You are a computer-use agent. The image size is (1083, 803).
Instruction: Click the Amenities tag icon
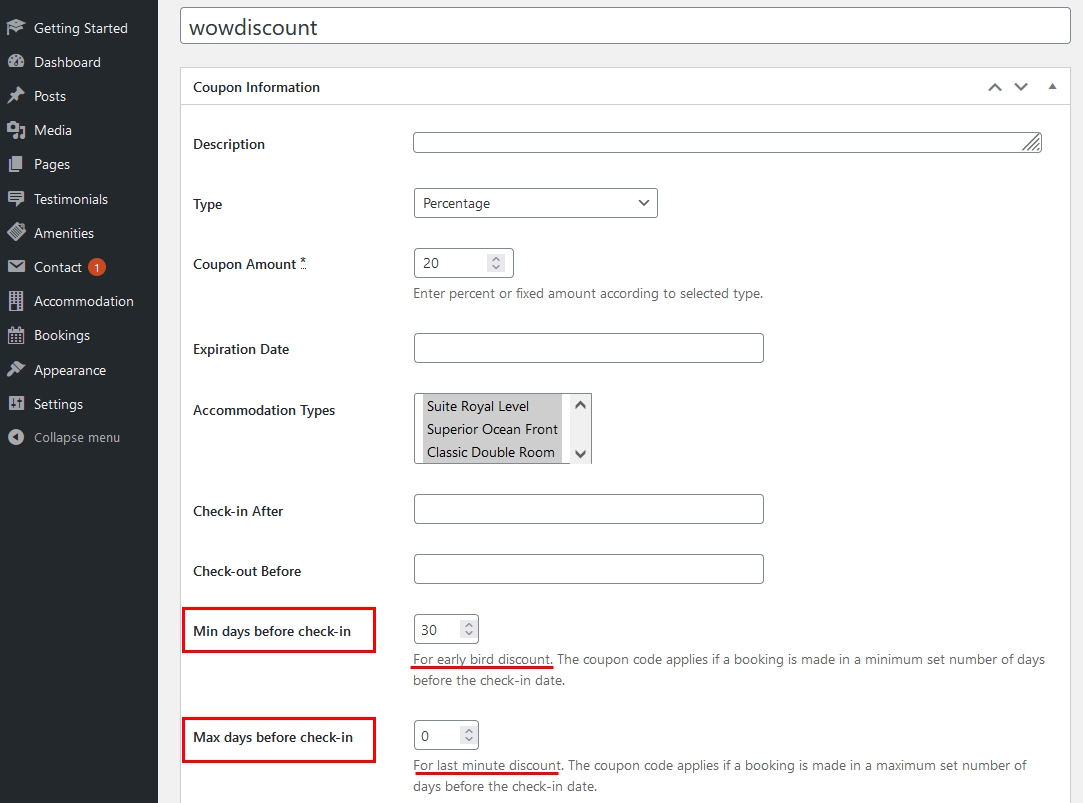click(17, 233)
